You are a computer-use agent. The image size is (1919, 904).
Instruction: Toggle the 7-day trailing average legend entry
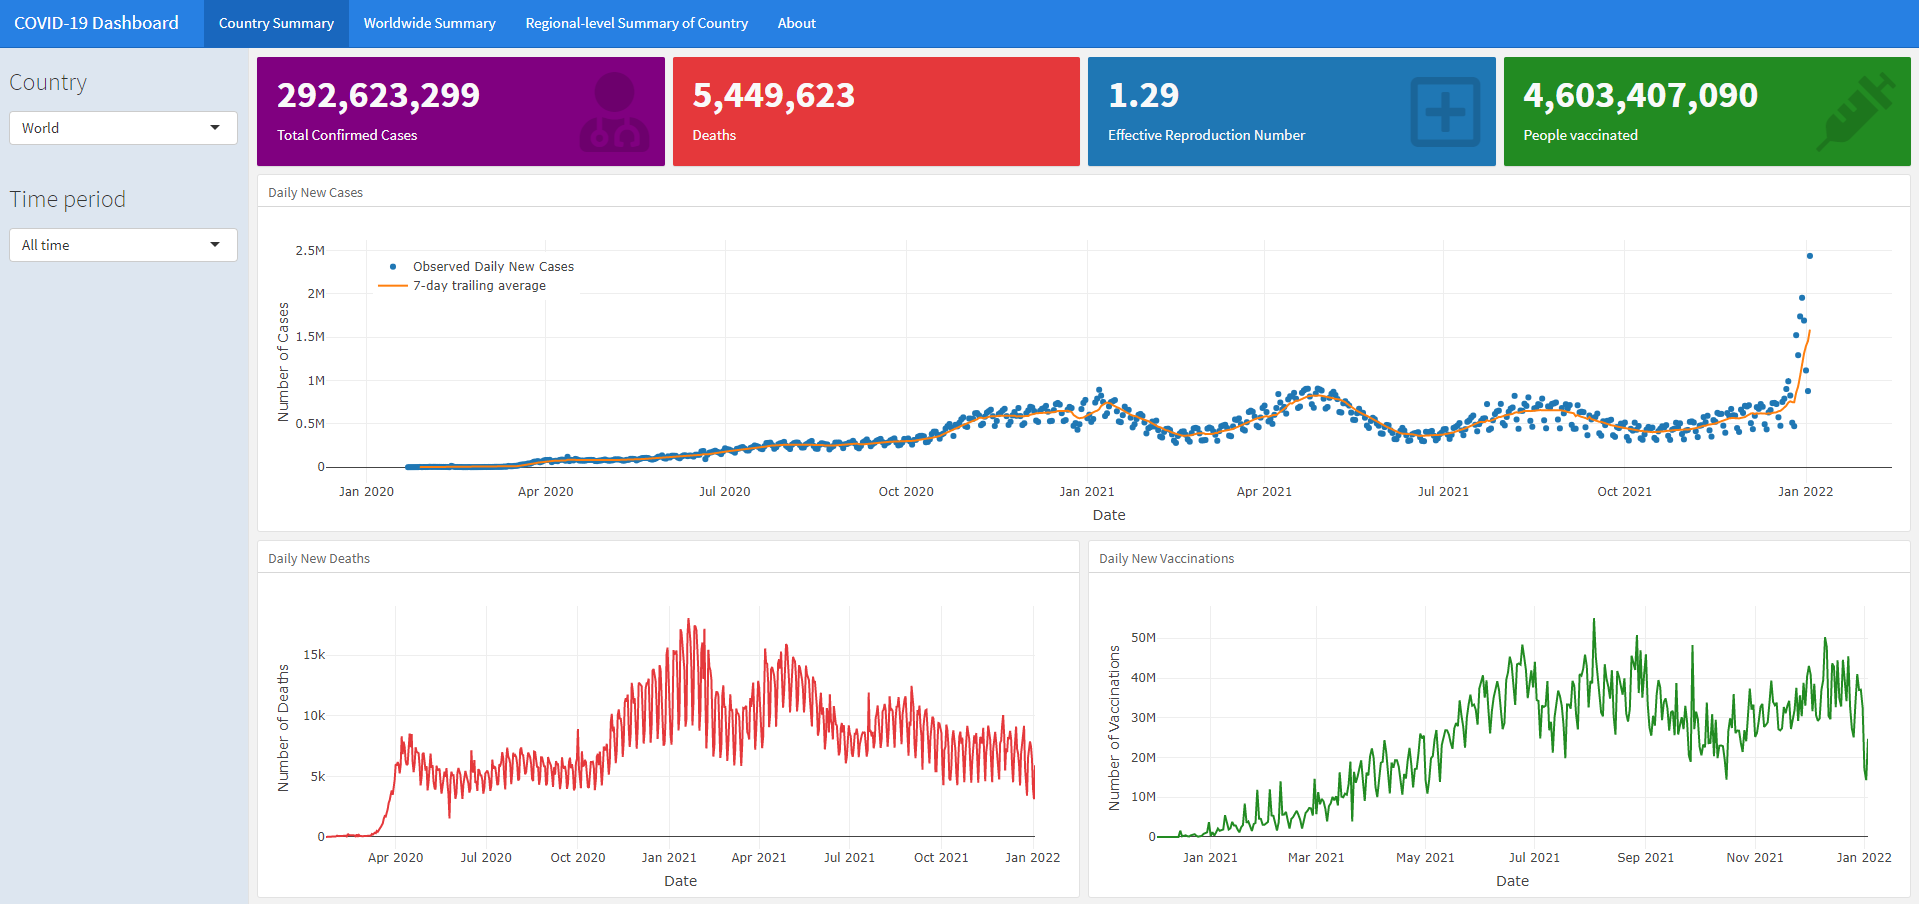[479, 285]
